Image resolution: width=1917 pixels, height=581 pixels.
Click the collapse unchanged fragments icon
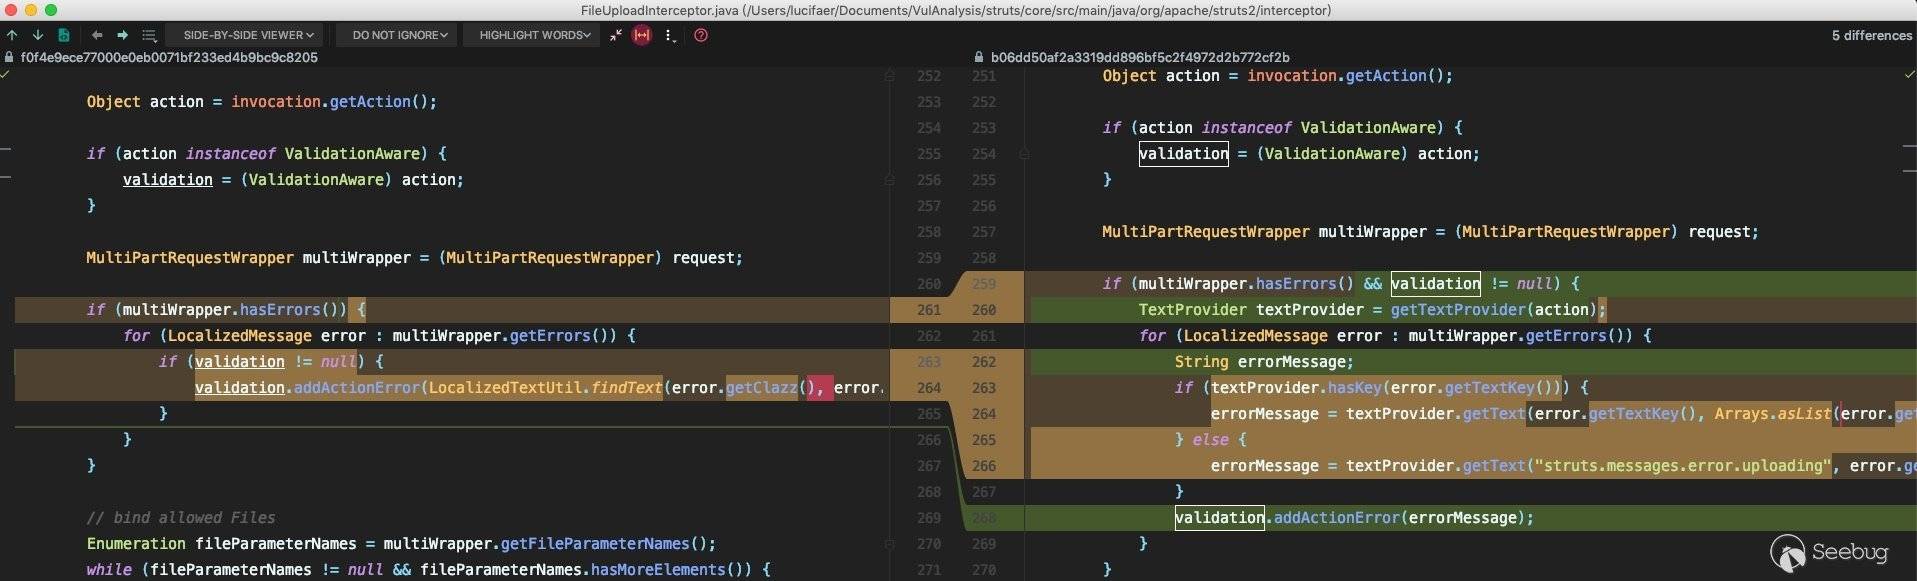(x=616, y=35)
